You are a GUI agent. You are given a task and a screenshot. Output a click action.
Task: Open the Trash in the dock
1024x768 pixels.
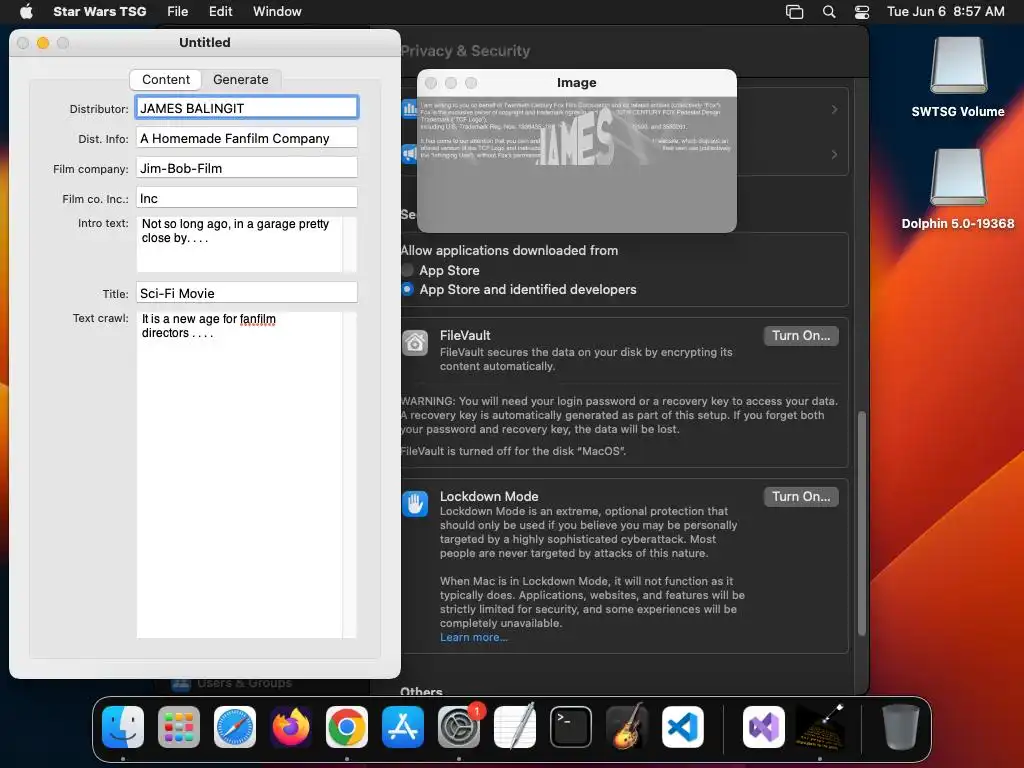coord(901,727)
